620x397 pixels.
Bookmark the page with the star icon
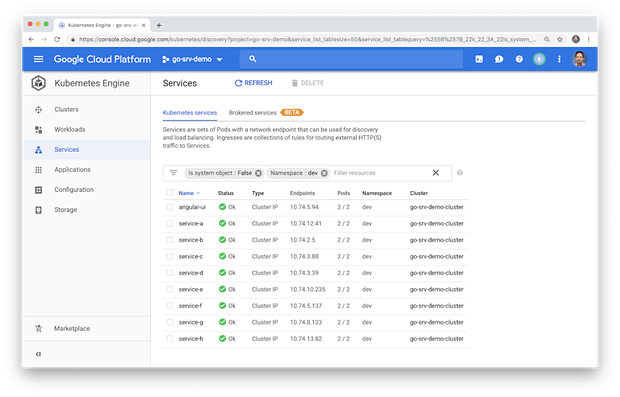coord(560,39)
